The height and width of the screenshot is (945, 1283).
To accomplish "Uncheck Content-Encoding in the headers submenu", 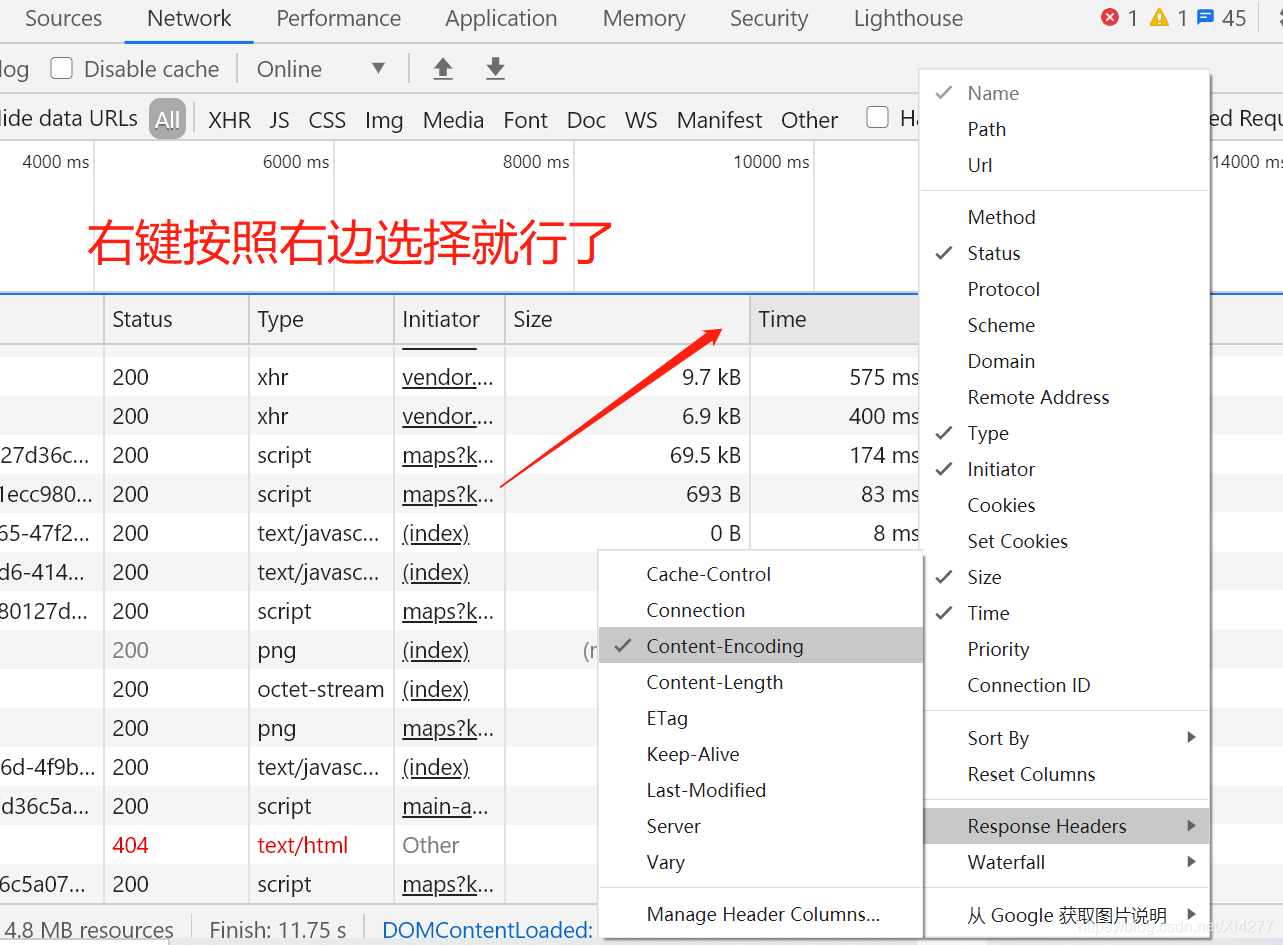I will 725,646.
